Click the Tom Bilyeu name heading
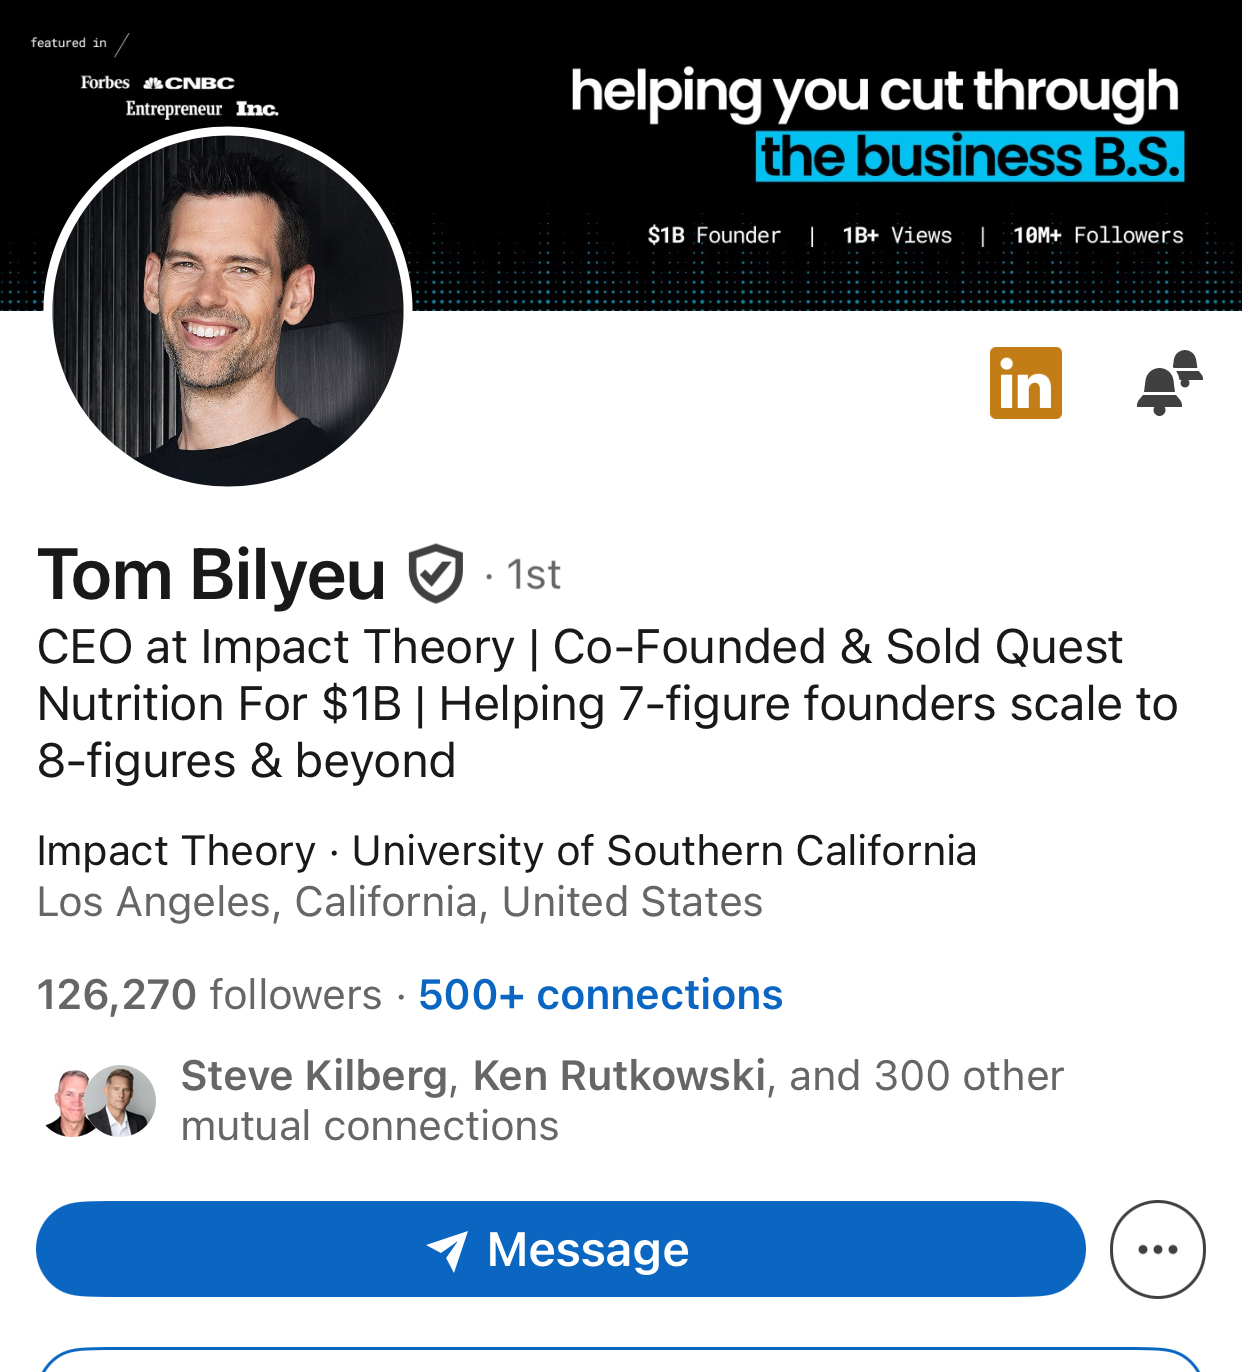The image size is (1242, 1372). pos(212,575)
